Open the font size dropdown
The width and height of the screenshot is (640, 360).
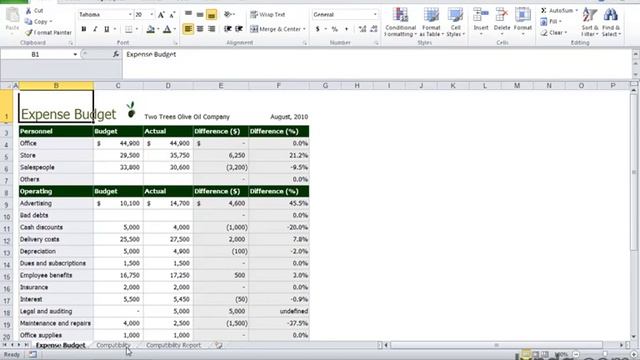click(x=151, y=15)
